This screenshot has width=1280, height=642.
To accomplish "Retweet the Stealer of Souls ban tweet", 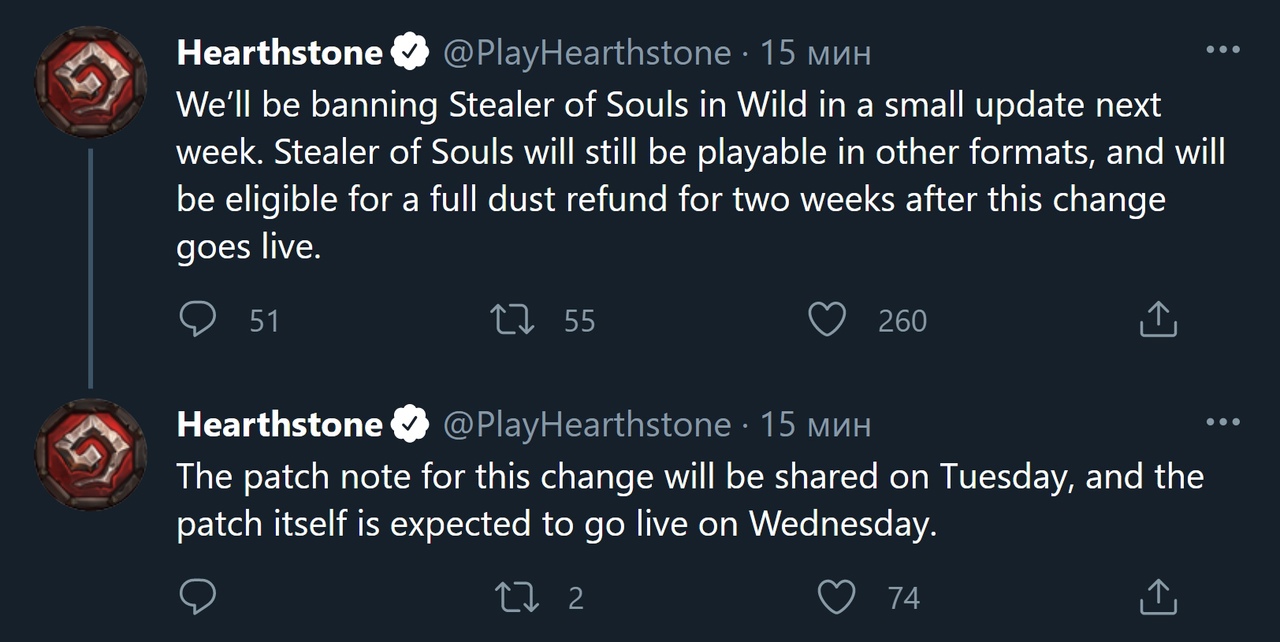I will [x=511, y=320].
